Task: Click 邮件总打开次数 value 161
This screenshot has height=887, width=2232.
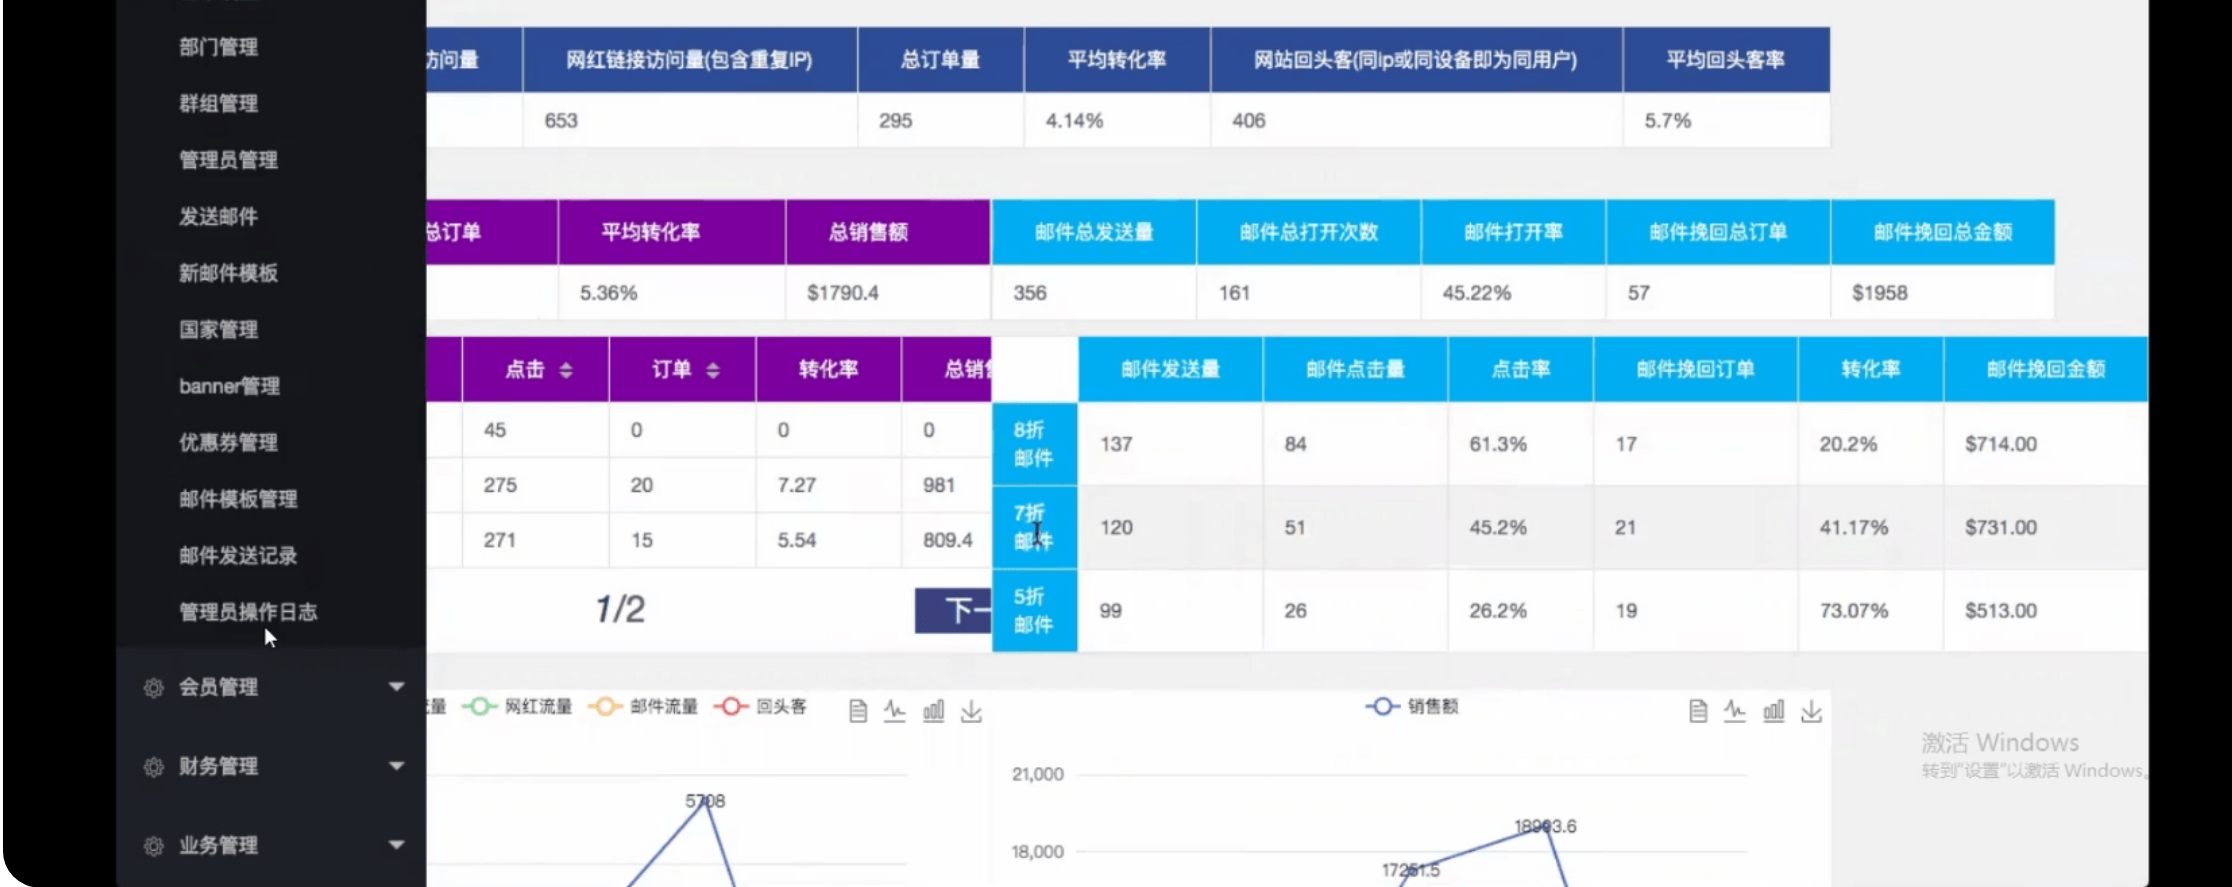Action: 1234,293
